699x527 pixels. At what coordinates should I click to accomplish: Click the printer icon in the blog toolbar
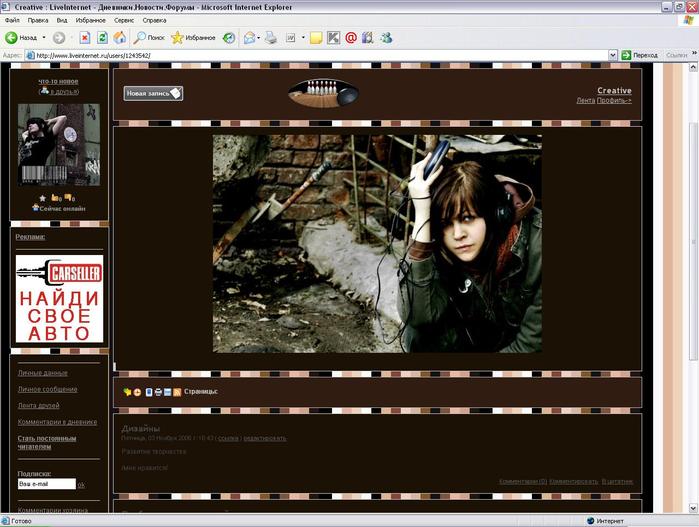[158, 392]
